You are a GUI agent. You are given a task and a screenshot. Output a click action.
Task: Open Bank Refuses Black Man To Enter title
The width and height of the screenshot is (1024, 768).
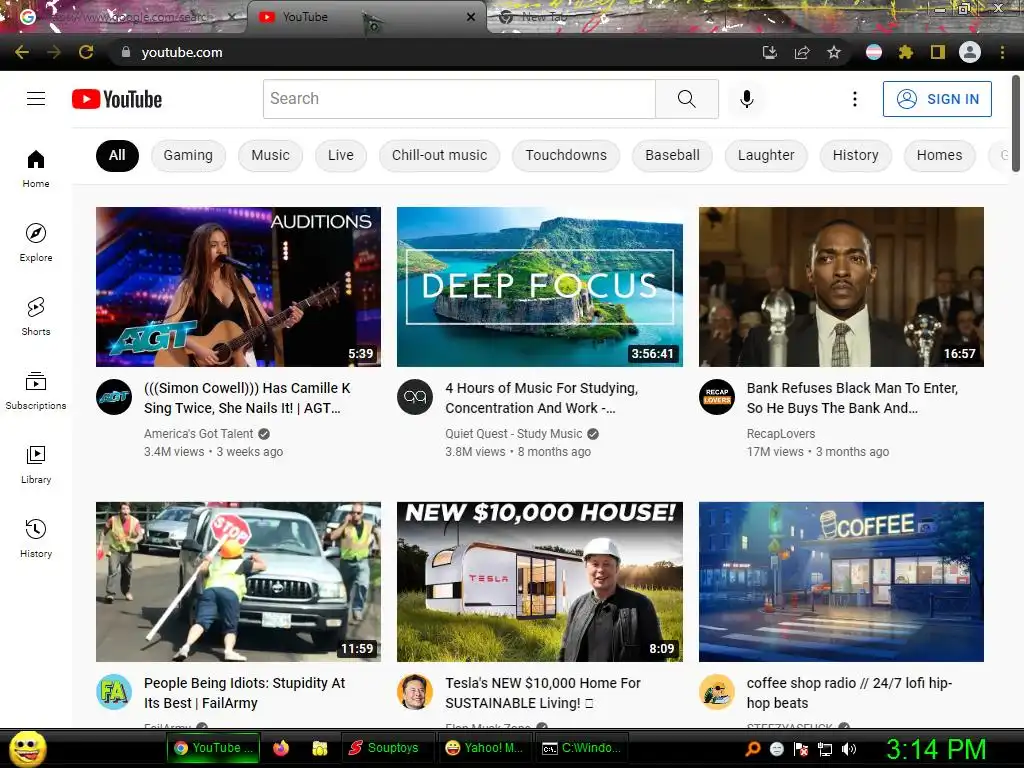click(x=852, y=398)
